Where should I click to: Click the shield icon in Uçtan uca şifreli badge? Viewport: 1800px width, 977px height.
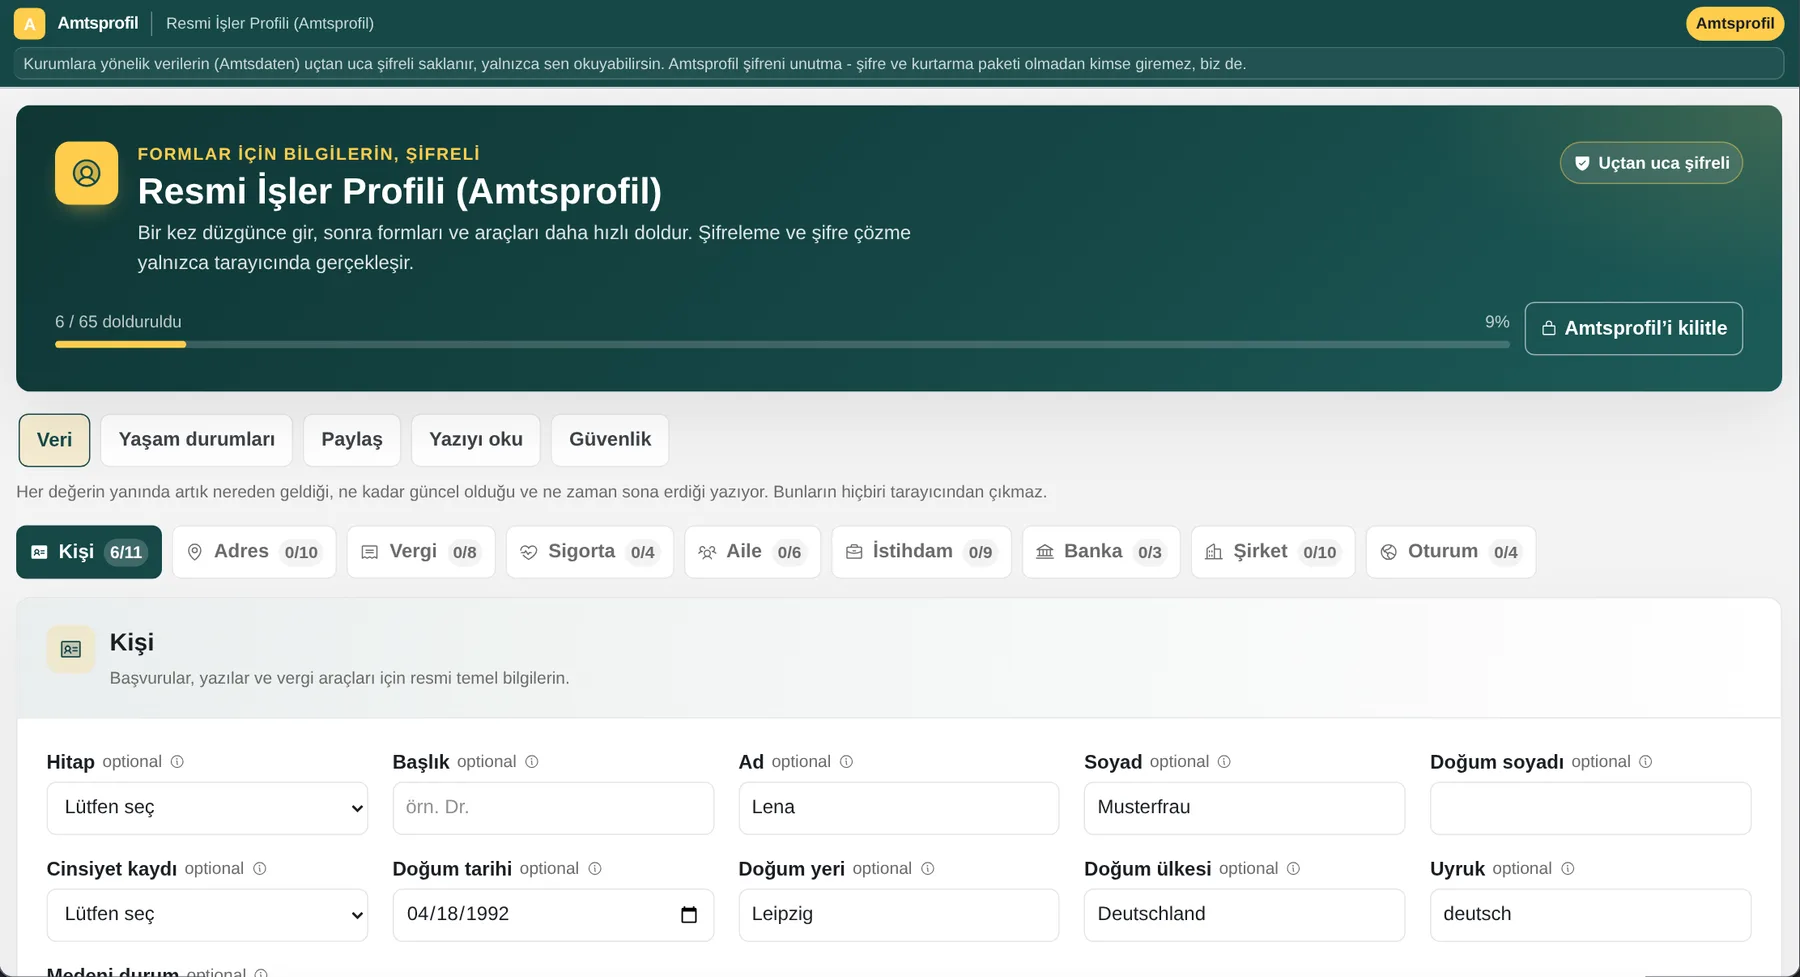1582,163
